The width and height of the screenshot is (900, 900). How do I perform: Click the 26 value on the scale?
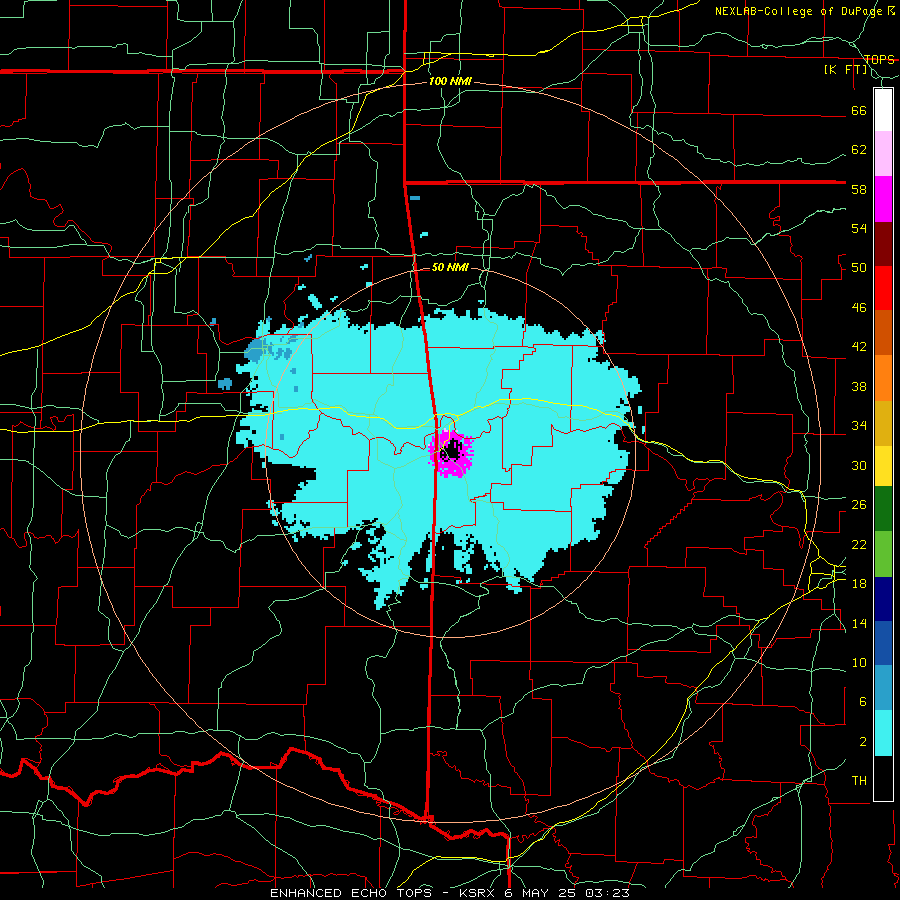[x=859, y=505]
